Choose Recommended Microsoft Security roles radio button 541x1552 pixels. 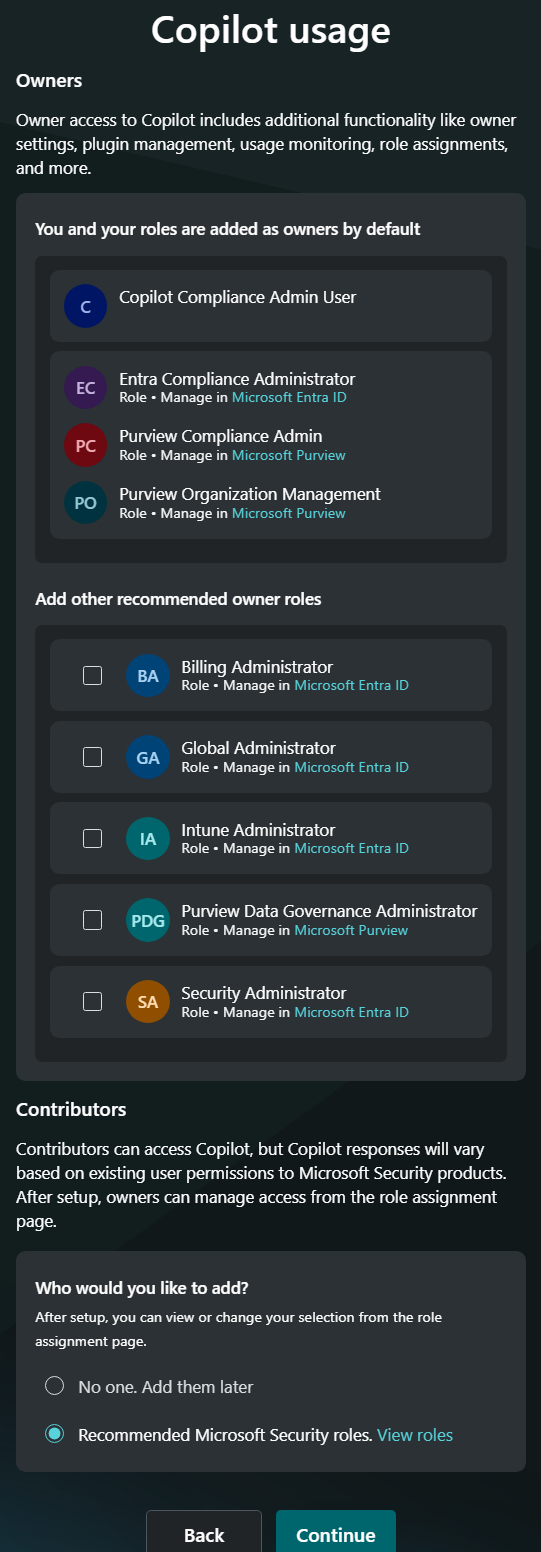click(55, 1434)
